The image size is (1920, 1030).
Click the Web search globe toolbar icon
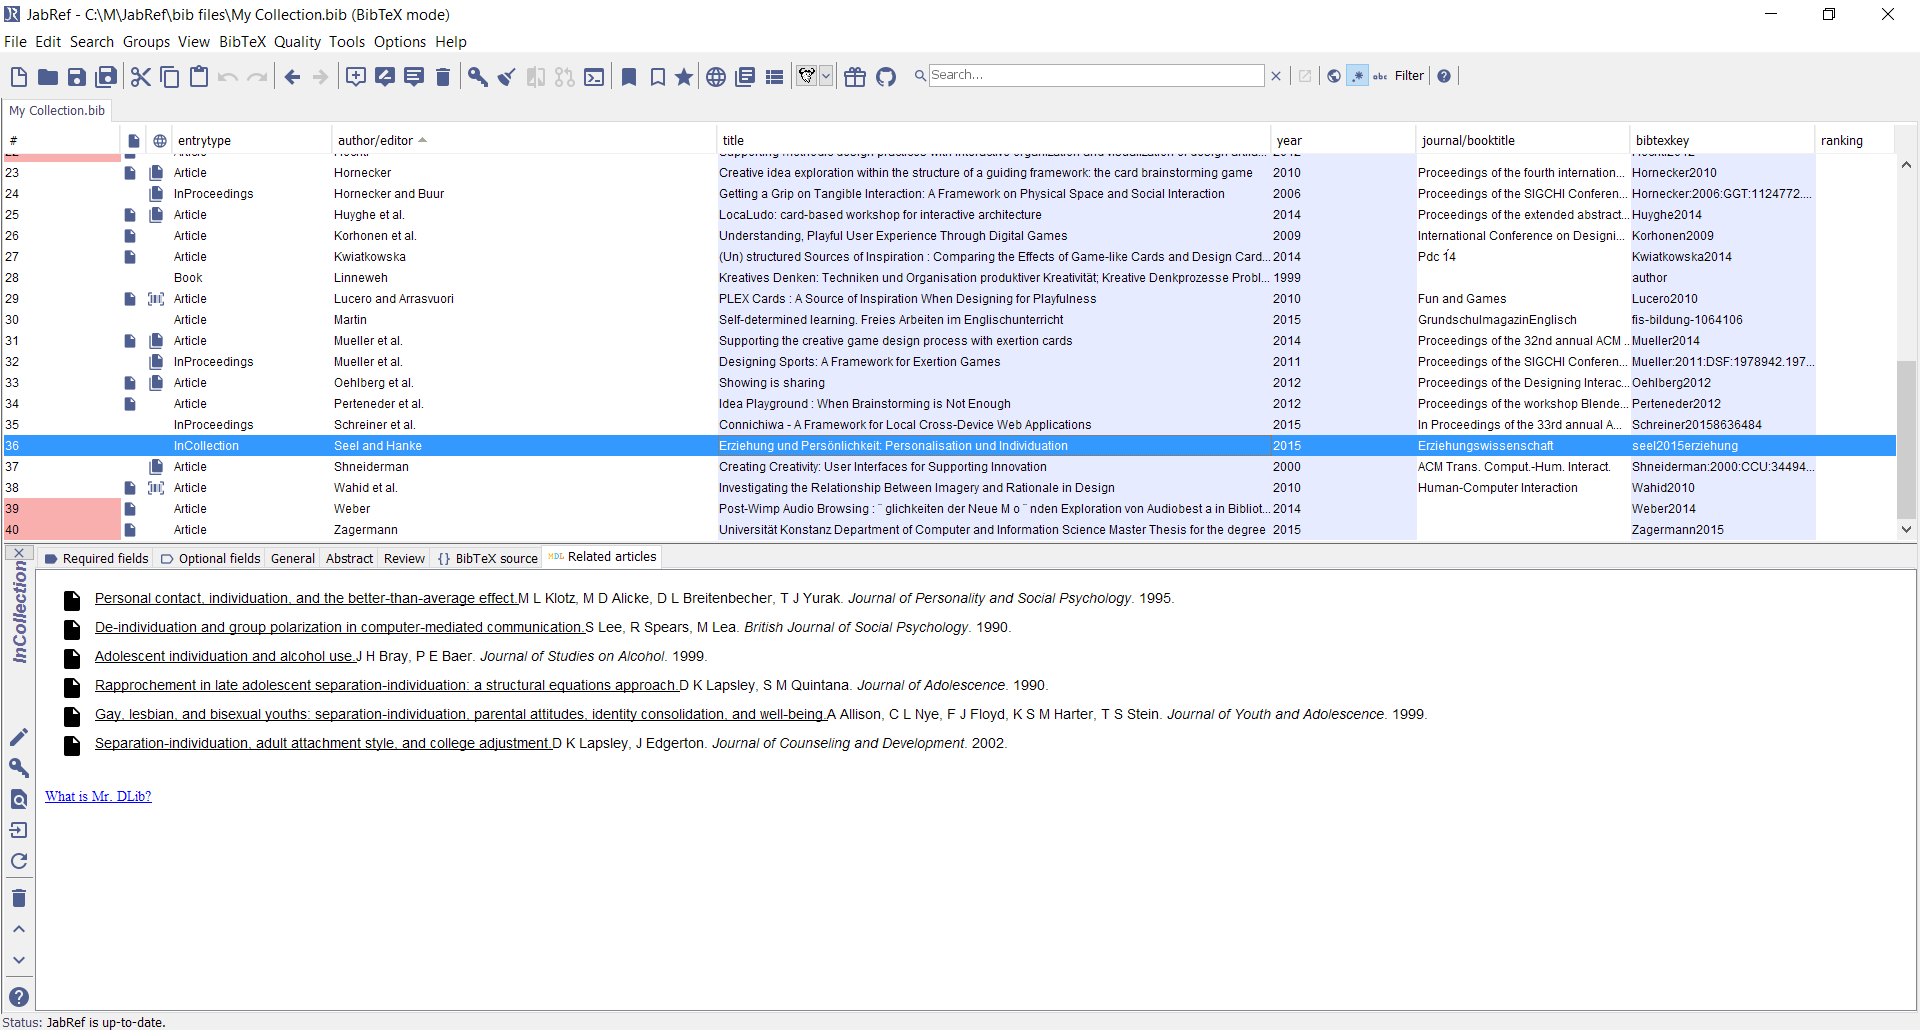click(716, 77)
